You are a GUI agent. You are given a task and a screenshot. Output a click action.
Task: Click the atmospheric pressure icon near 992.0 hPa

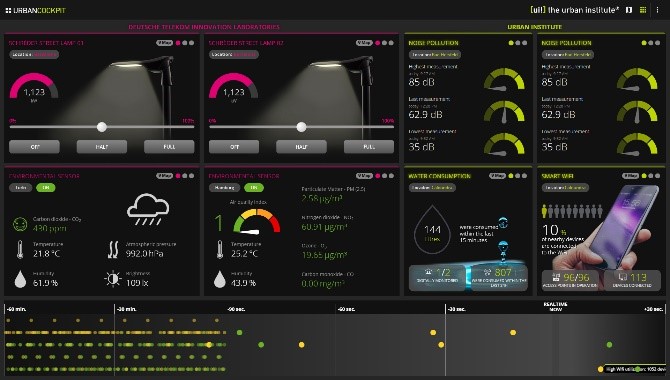pyautogui.click(x=113, y=250)
